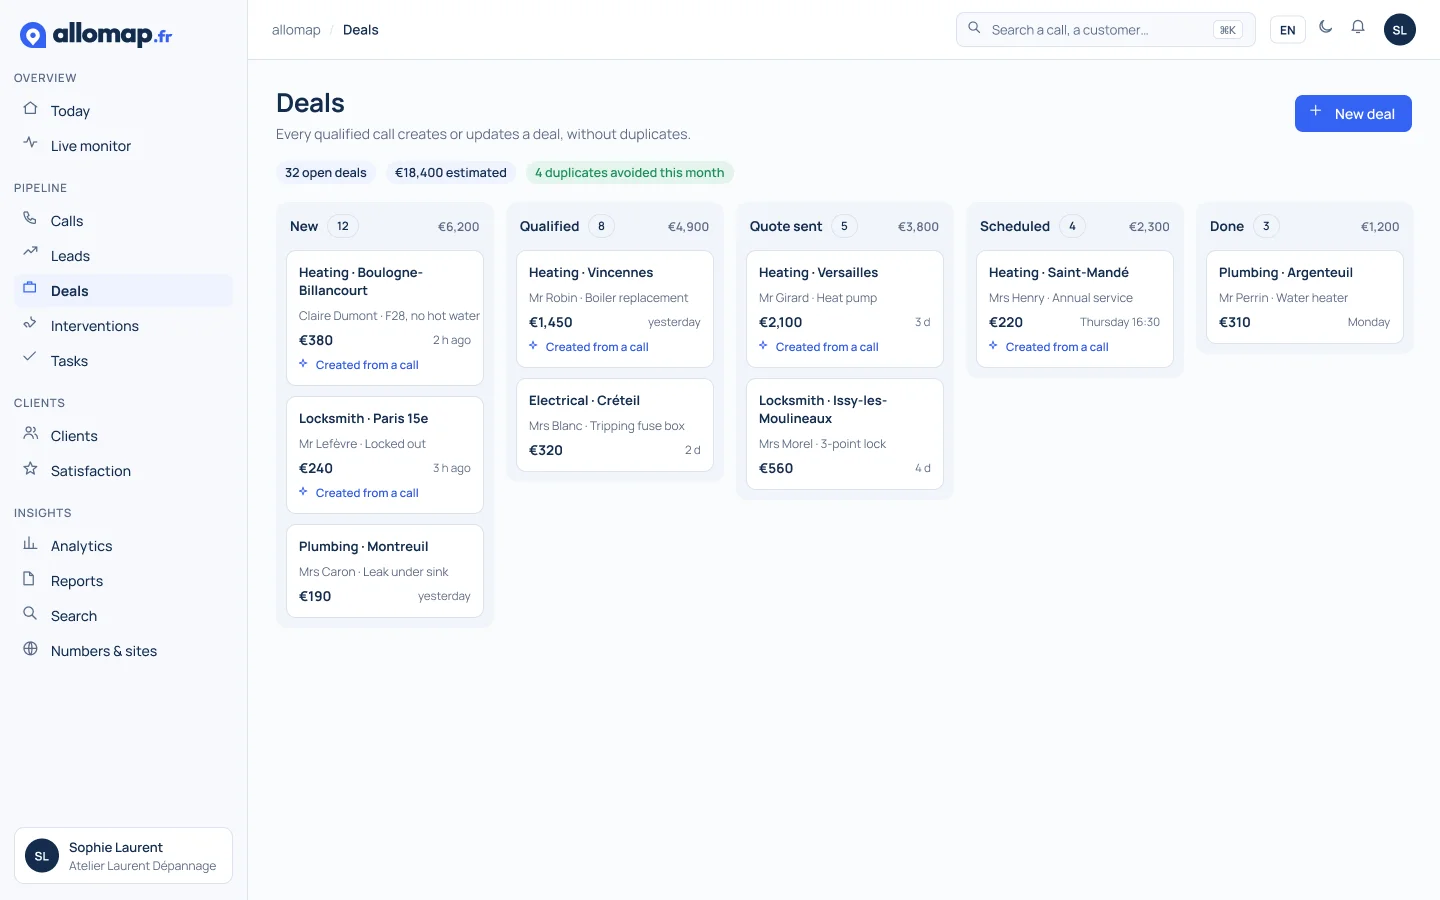Create a New deal

pos(1353,113)
